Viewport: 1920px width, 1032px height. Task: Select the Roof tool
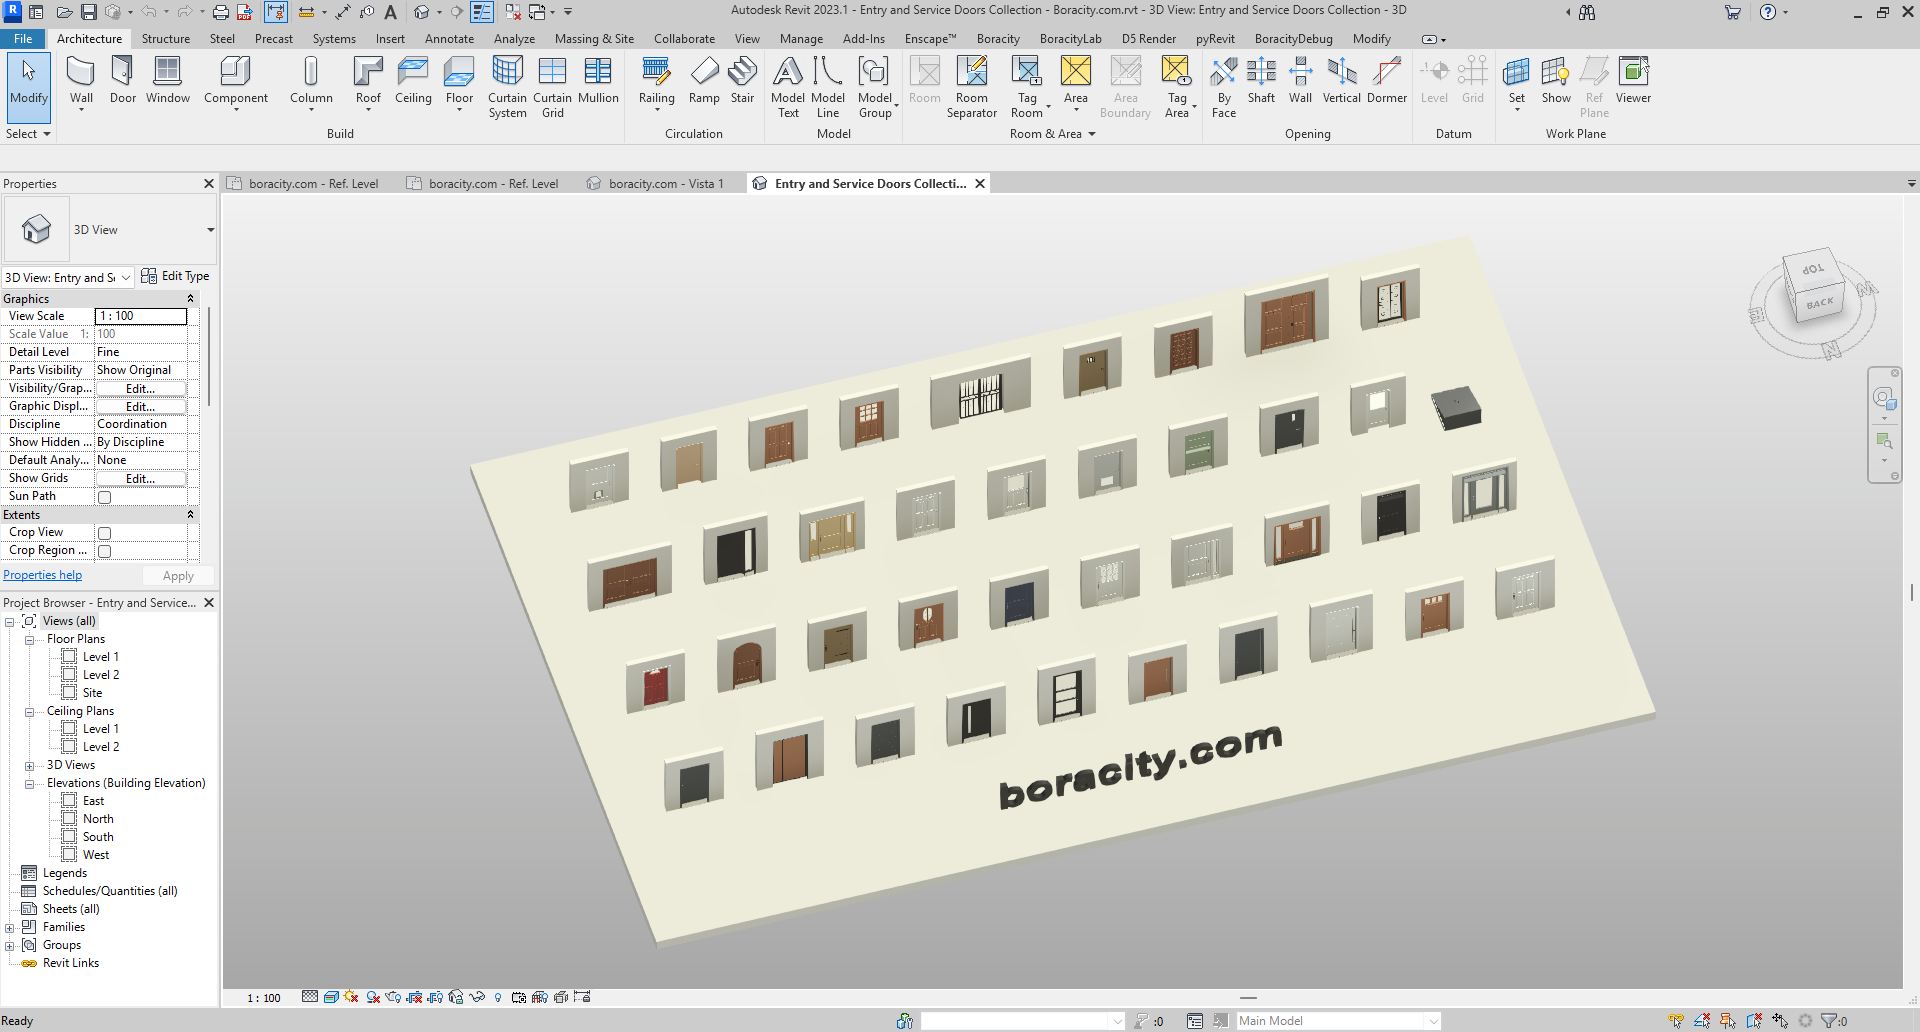click(x=368, y=81)
